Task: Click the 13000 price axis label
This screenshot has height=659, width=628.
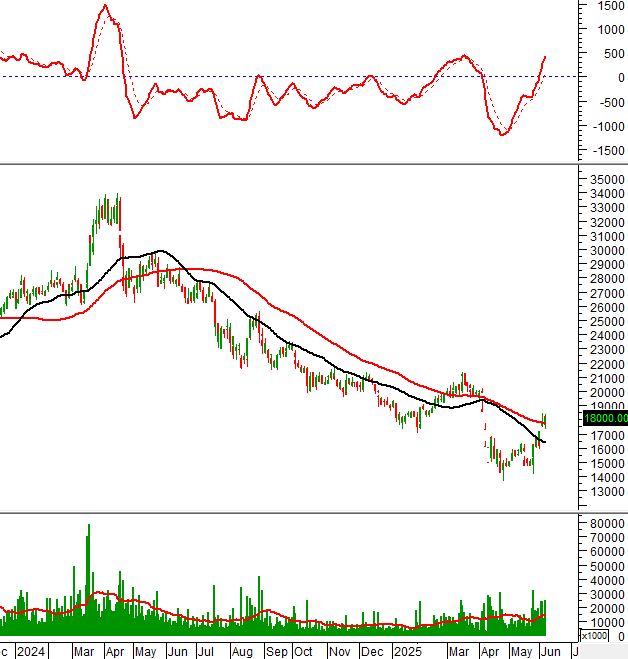Action: (x=604, y=492)
